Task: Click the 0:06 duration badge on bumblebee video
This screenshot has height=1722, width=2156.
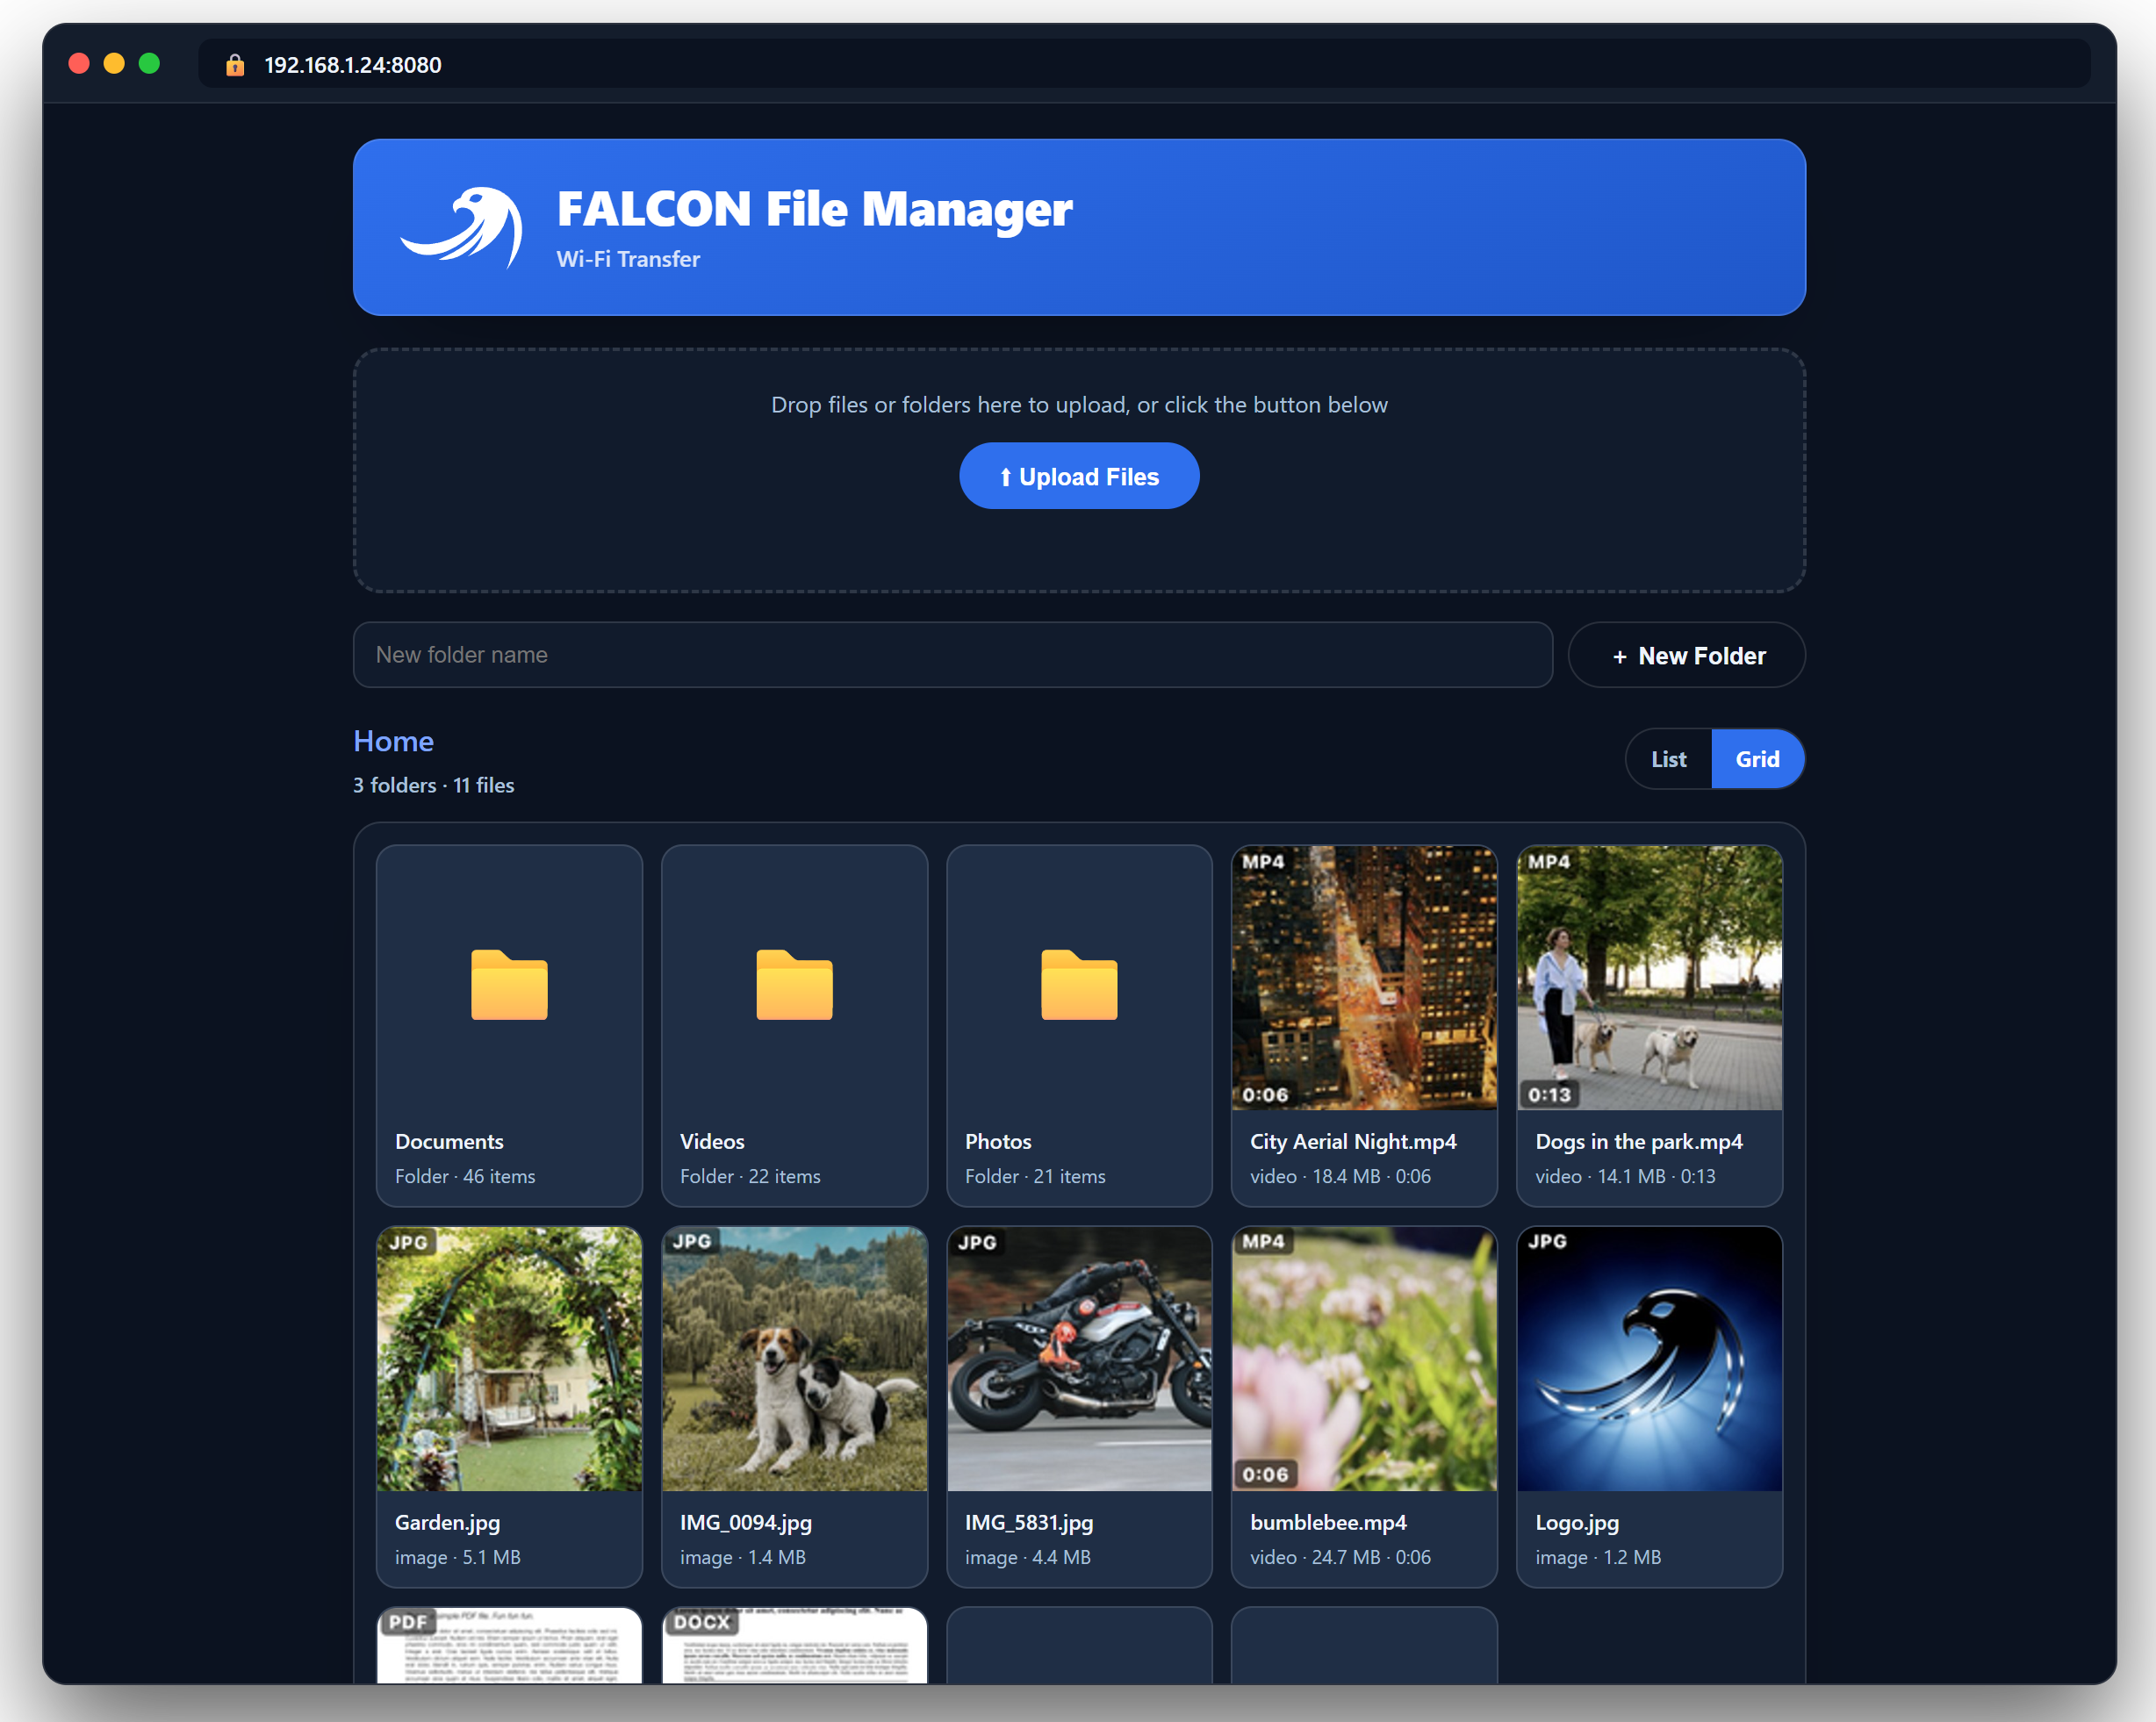Action: pos(1265,1475)
